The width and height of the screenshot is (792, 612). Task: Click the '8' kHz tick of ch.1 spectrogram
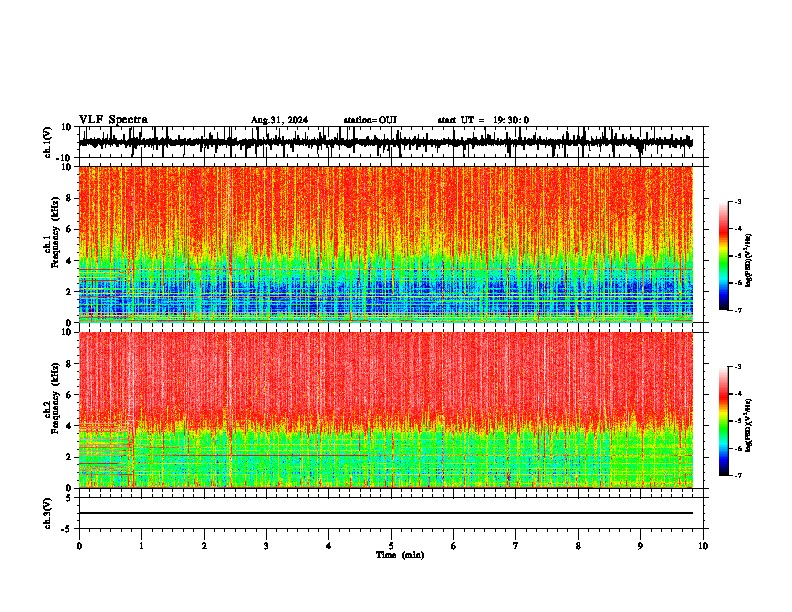69,198
